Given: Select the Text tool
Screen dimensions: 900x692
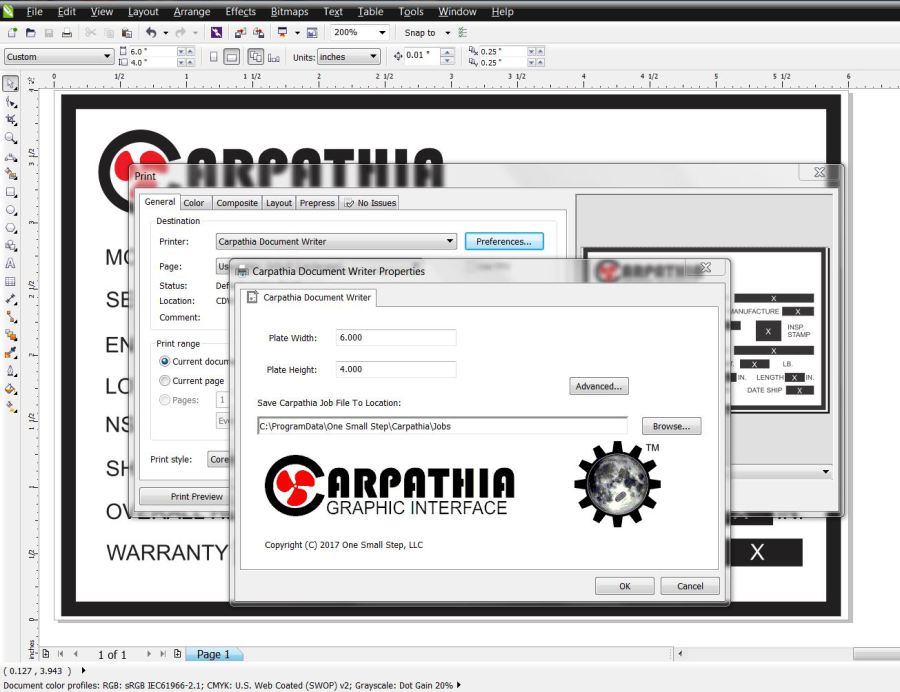Looking at the screenshot, I should (x=10, y=263).
